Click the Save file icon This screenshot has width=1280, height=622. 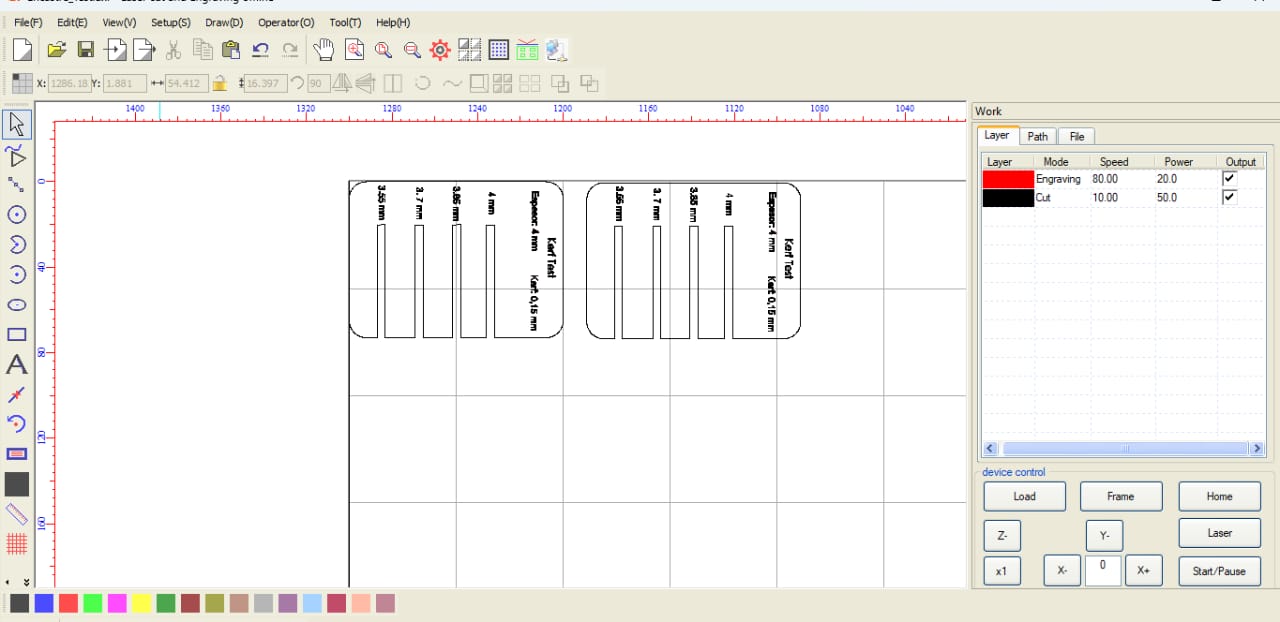tap(86, 49)
